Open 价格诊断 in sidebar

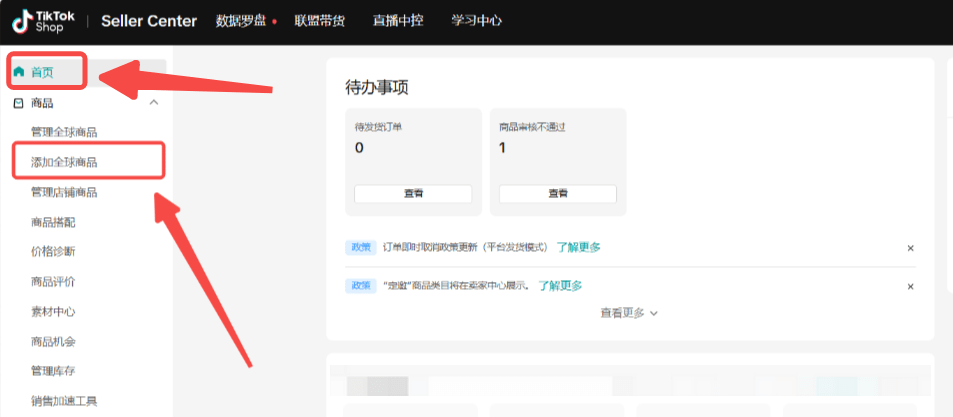[x=53, y=252]
